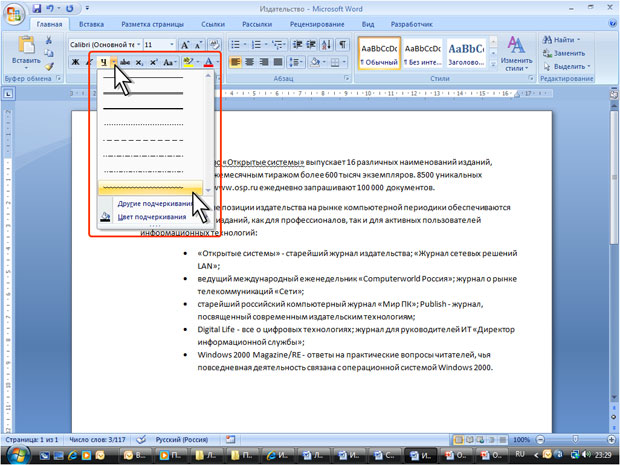The image size is (620, 465).
Task: Apply superscript formatting
Action: click(153, 62)
